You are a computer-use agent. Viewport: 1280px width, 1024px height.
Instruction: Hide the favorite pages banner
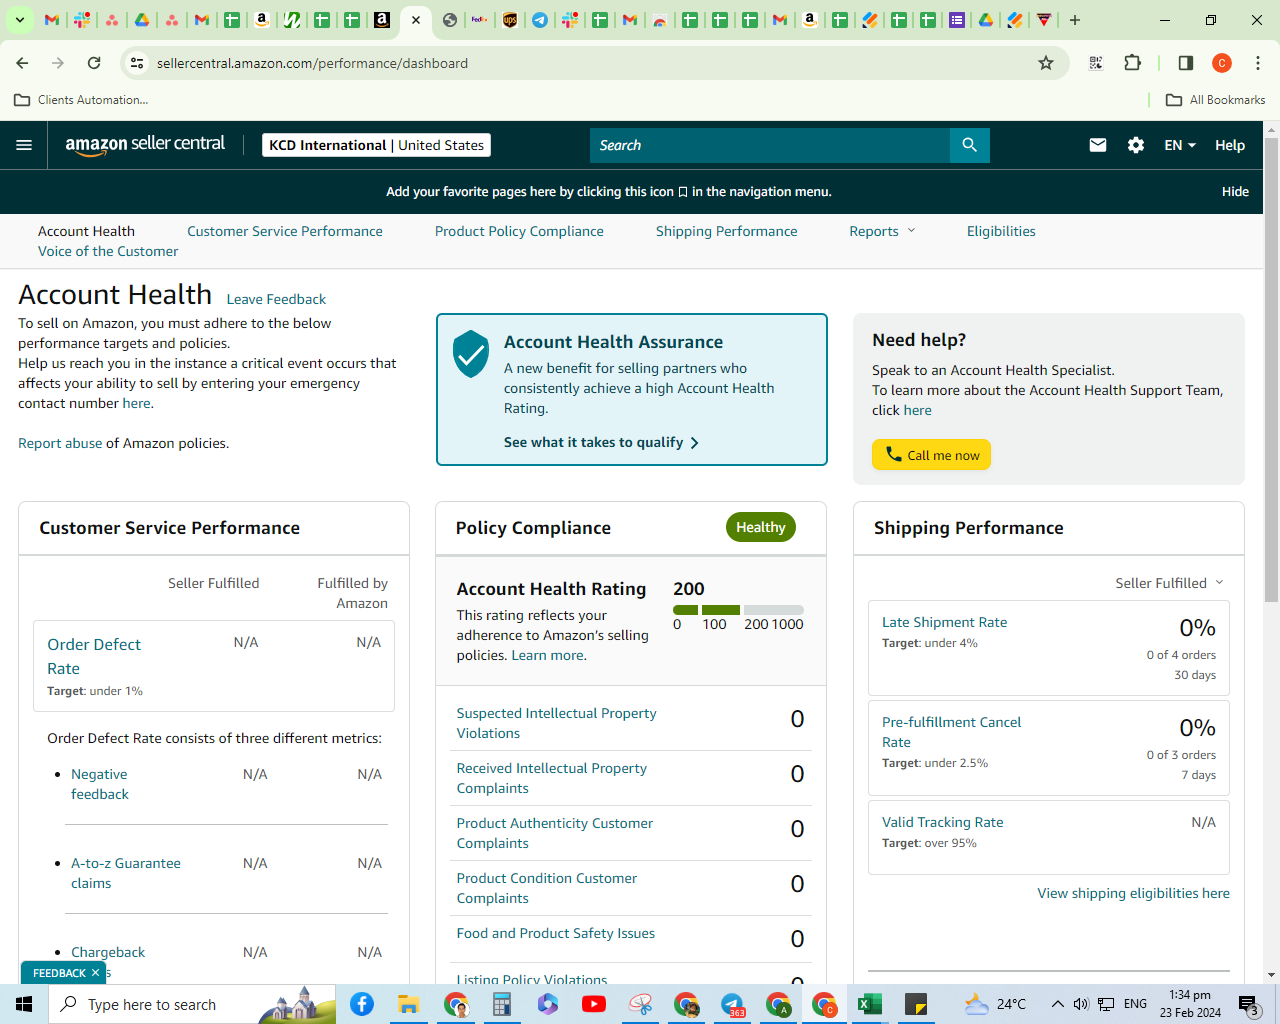point(1235,191)
